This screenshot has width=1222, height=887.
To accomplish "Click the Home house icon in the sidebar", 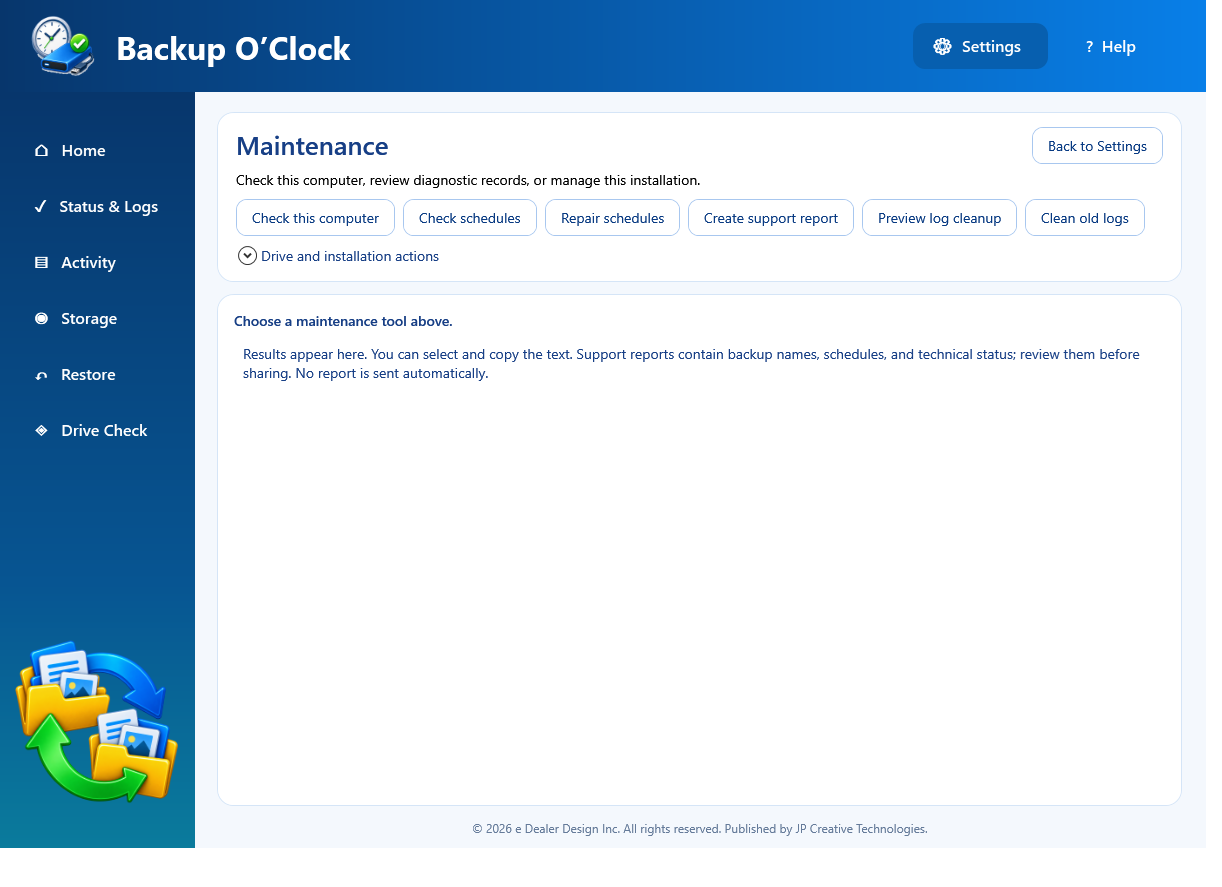I will (41, 151).
